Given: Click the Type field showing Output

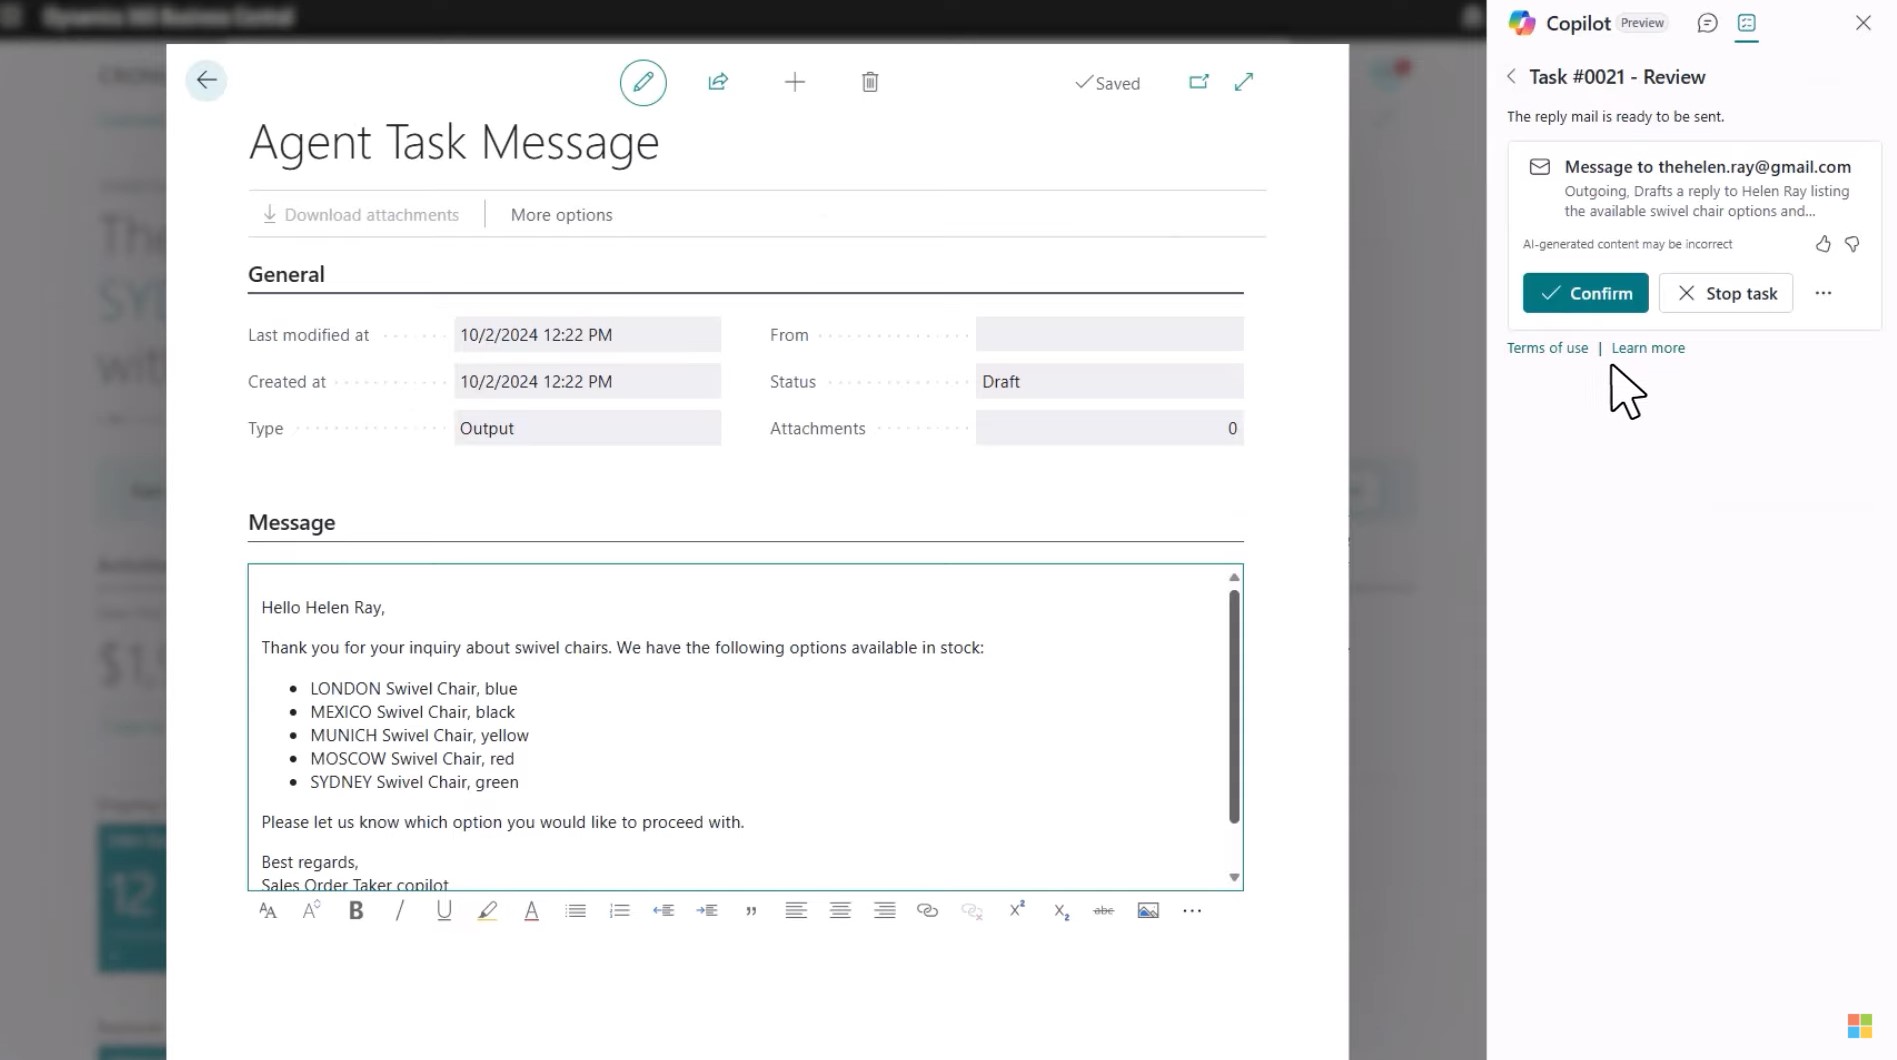Looking at the screenshot, I should pyautogui.click(x=587, y=428).
